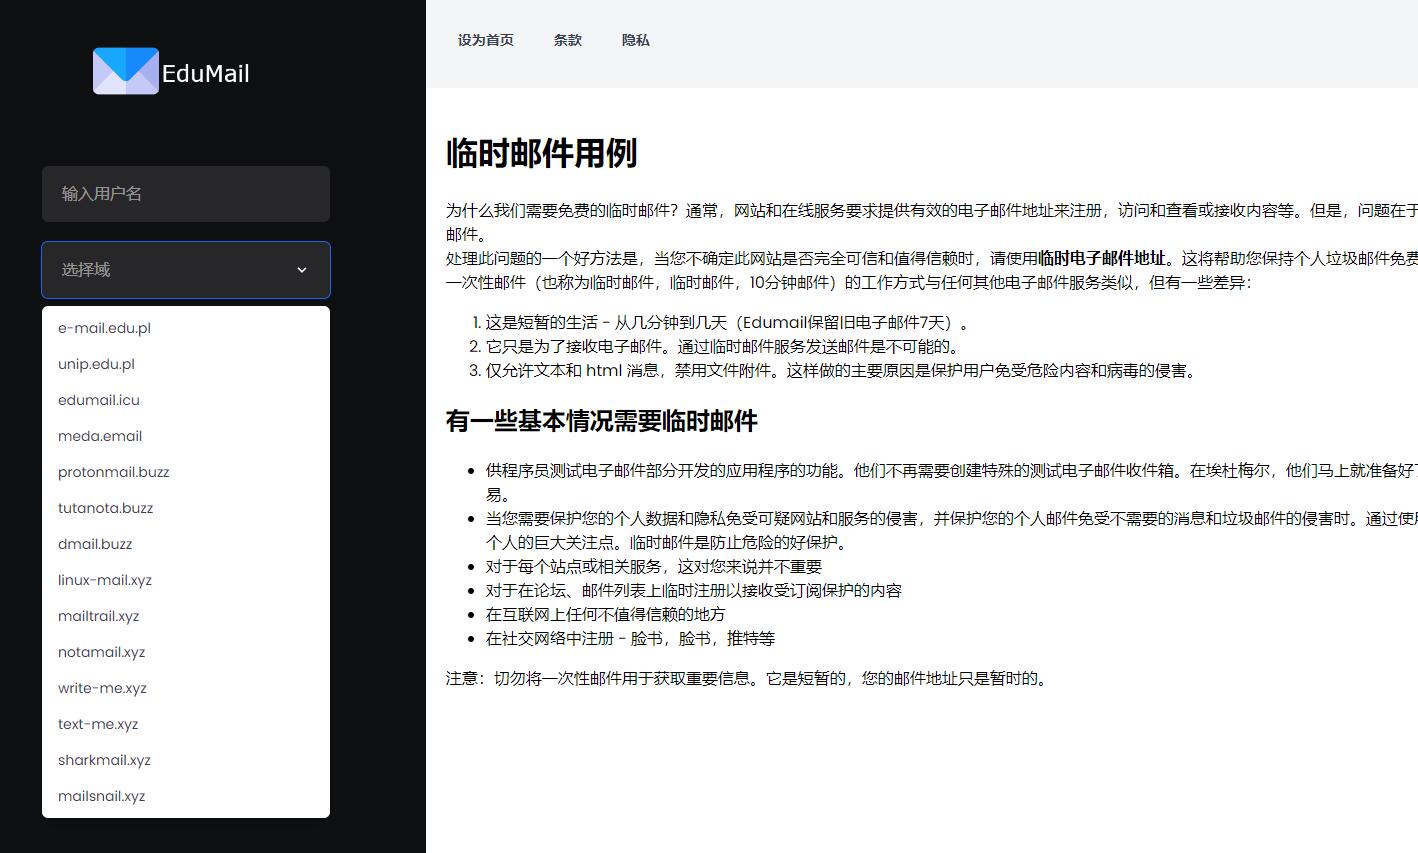
Task: Pick sharkmail.xyz domain option
Action: pyautogui.click(x=104, y=760)
